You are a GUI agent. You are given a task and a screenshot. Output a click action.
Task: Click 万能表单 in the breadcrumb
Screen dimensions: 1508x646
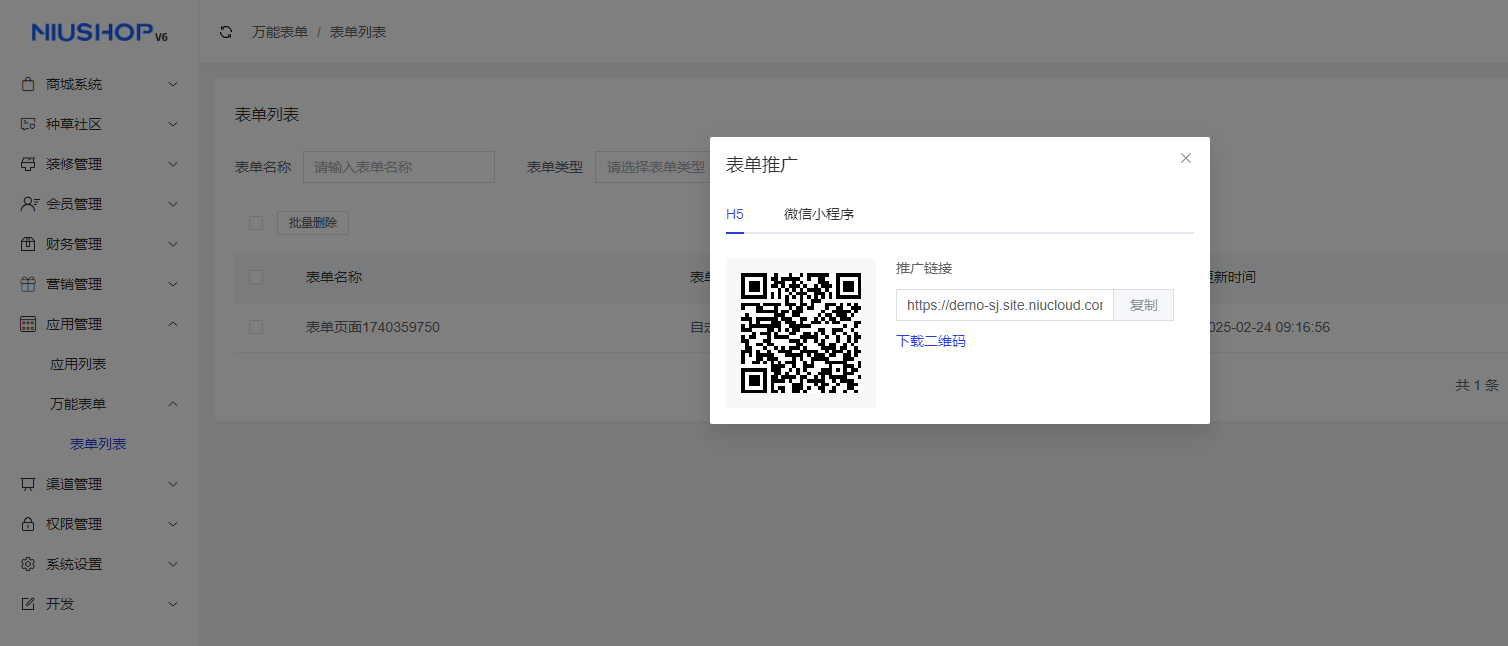tap(280, 32)
